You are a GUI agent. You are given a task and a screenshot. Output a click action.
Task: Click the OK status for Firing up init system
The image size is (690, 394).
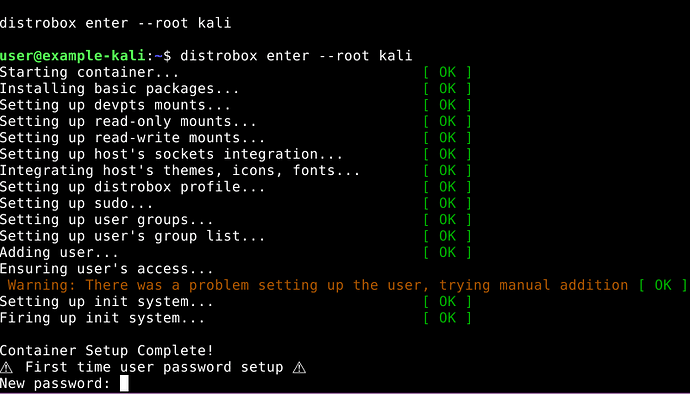pyautogui.click(x=447, y=318)
